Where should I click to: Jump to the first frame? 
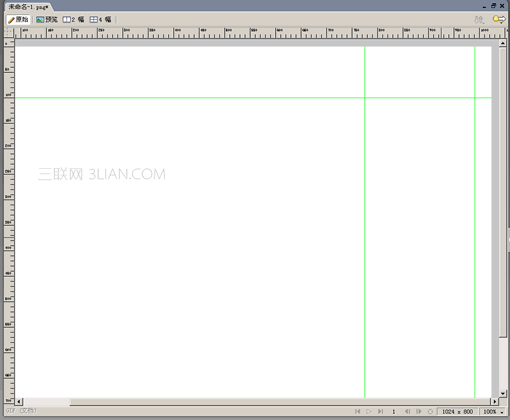coord(357,412)
